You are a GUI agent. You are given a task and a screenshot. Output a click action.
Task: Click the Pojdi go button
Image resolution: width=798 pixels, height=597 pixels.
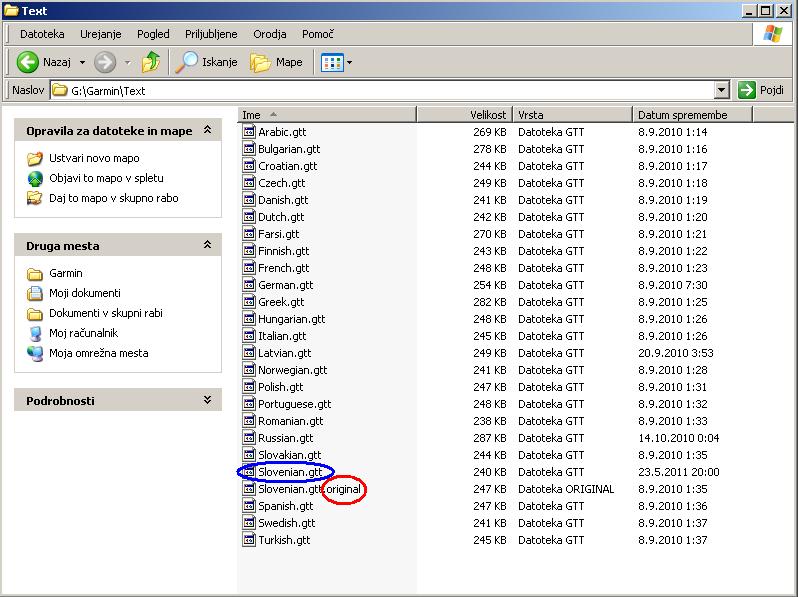761,91
